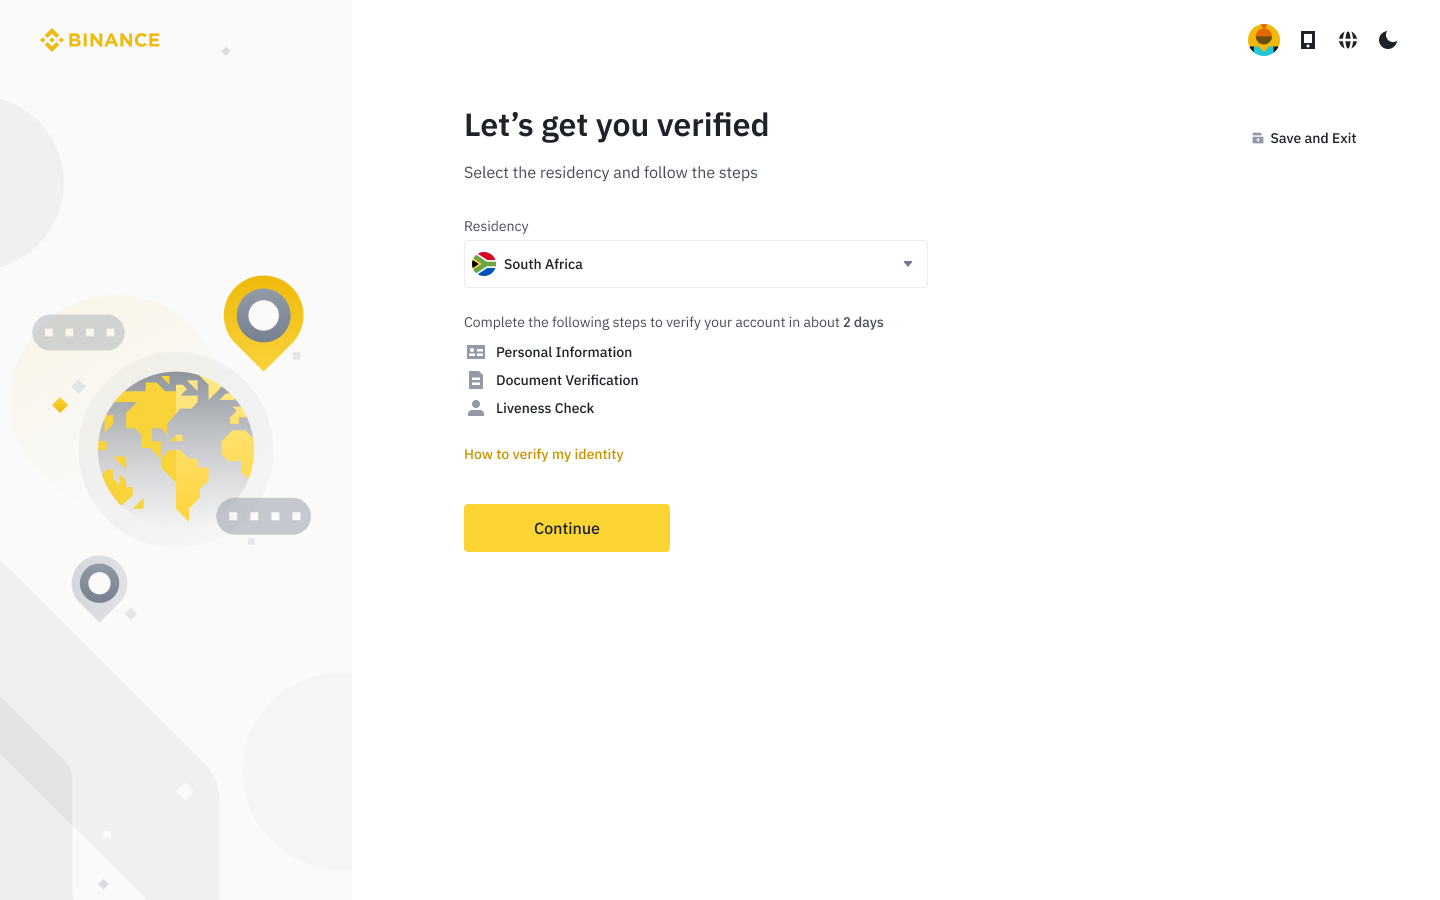The width and height of the screenshot is (1440, 900).
Task: Open the language selector globe icon
Action: tap(1347, 39)
